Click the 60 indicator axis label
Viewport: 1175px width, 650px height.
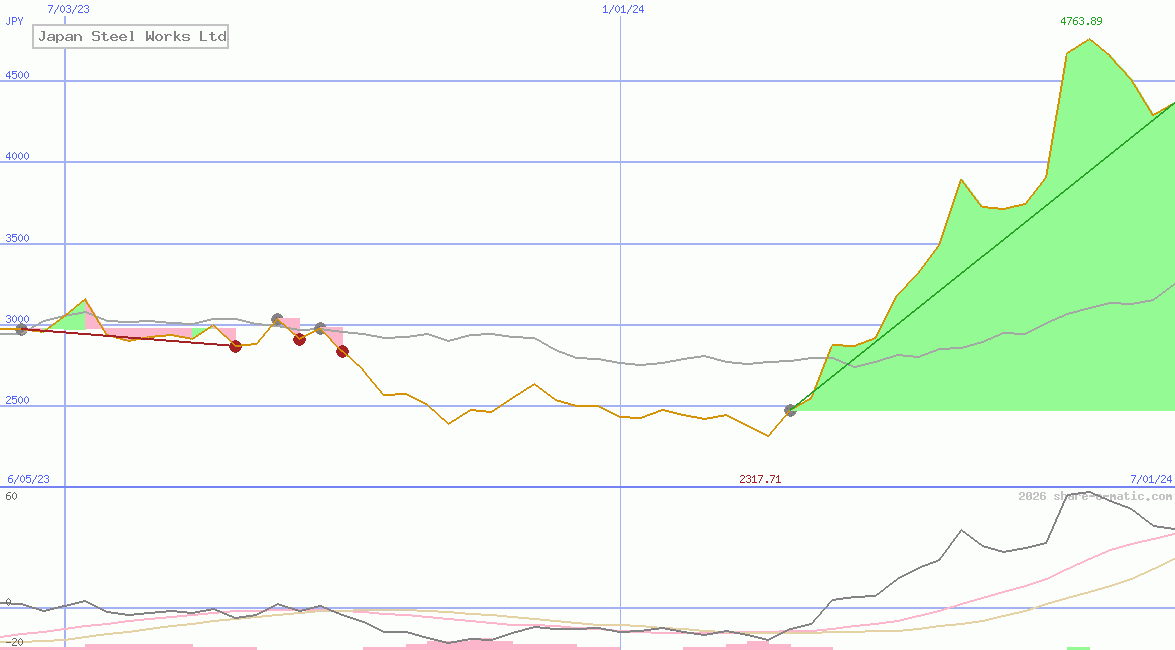point(11,496)
